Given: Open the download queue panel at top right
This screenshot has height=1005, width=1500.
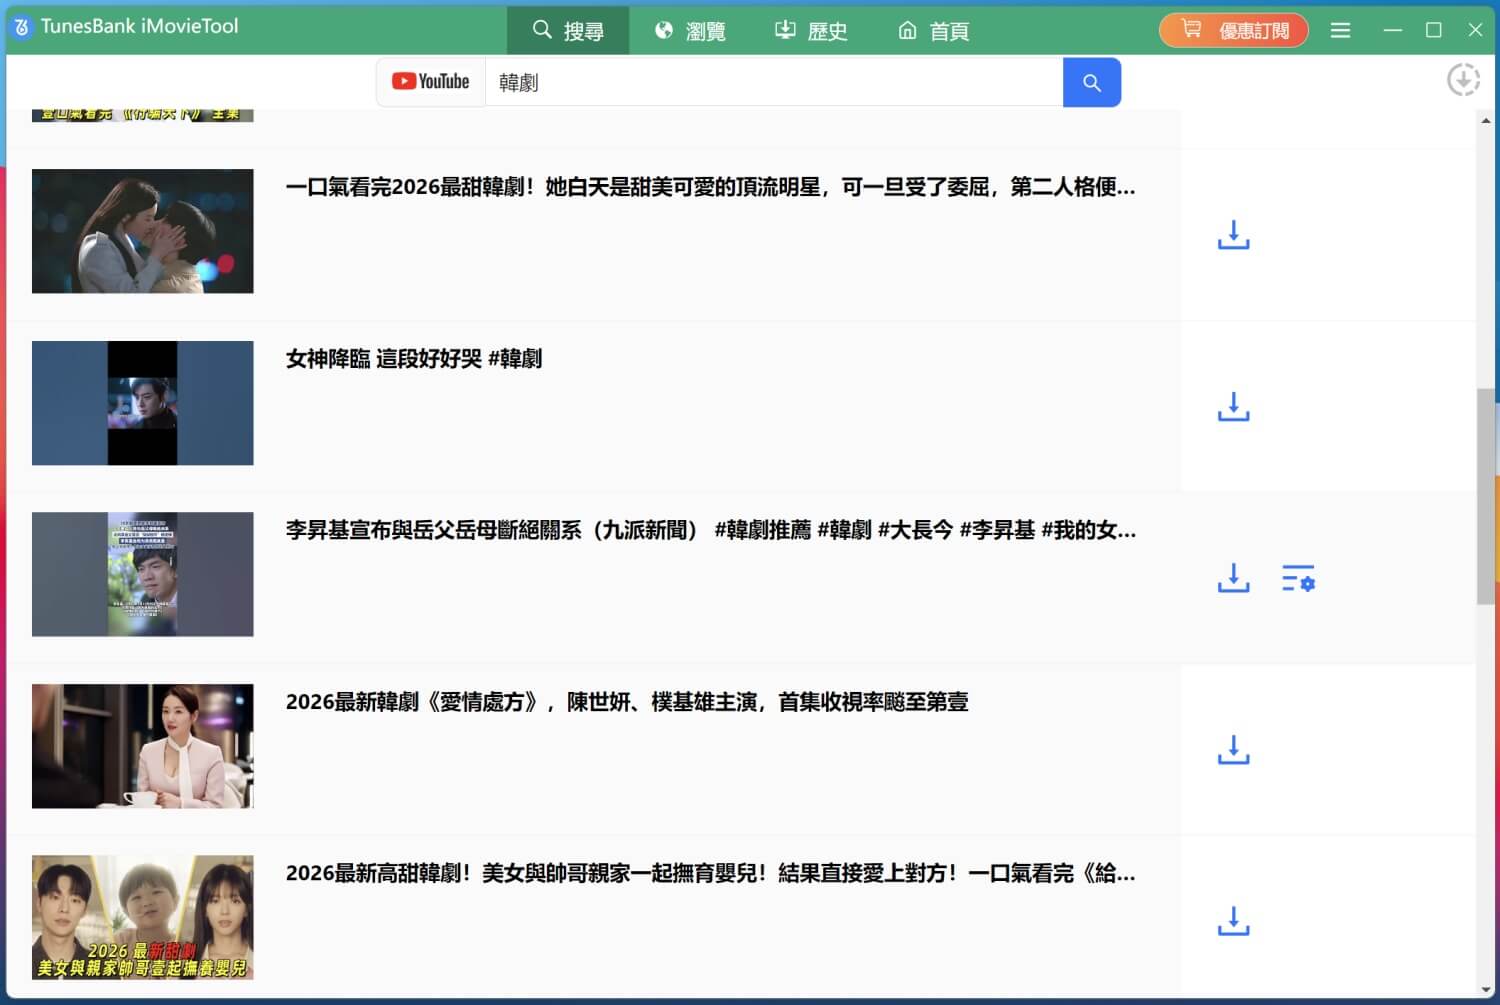Looking at the screenshot, I should pyautogui.click(x=1463, y=79).
